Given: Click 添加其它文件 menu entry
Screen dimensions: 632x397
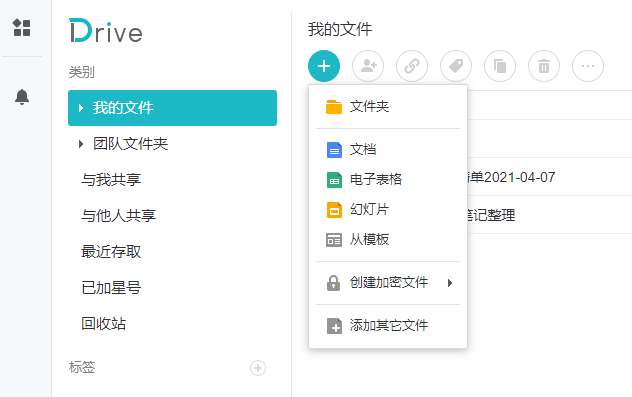Looking at the screenshot, I should (x=388, y=326).
